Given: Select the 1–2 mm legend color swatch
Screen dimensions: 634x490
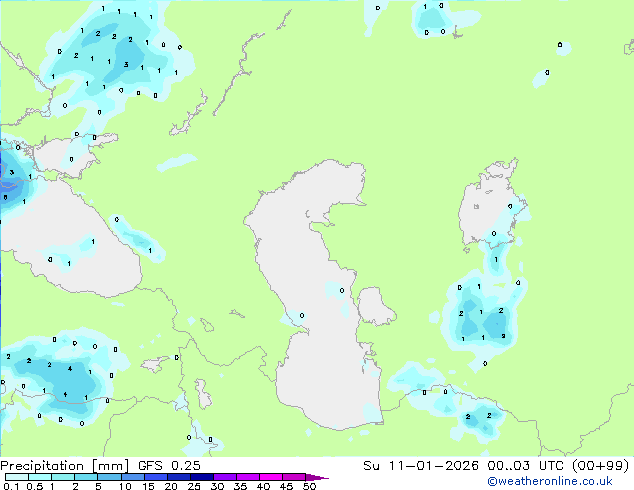Looking at the screenshot, I should point(63,477).
